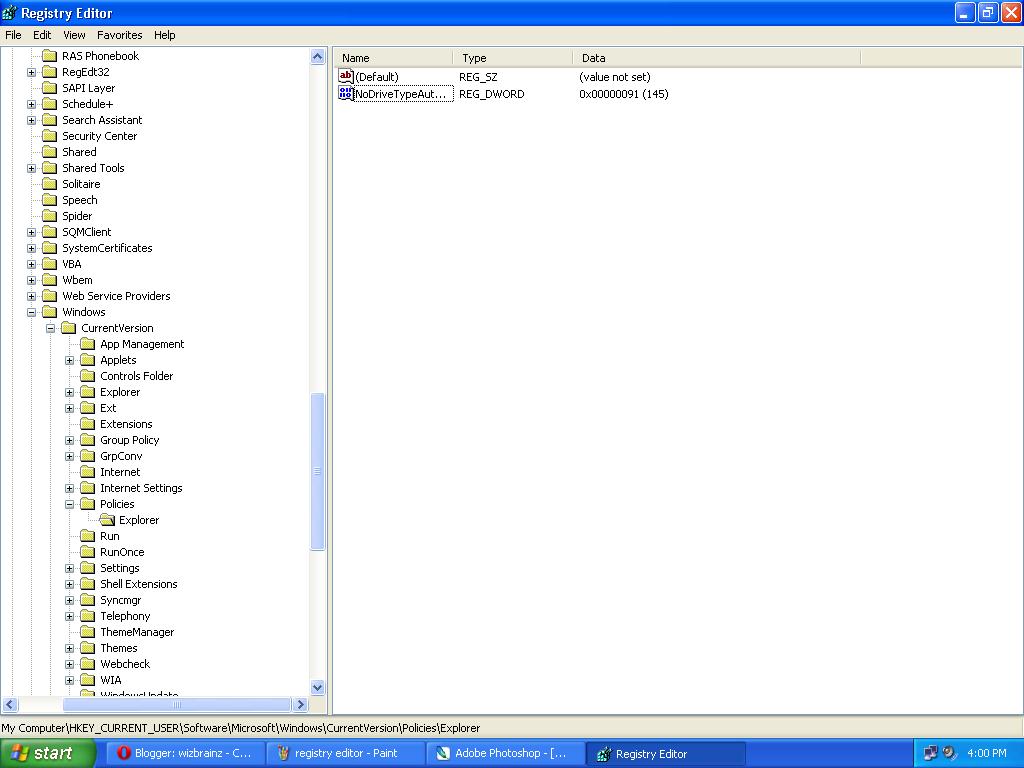Screen dimensions: 1024x768
Task: Click the RAS Phonebook folder icon
Action: [50, 56]
